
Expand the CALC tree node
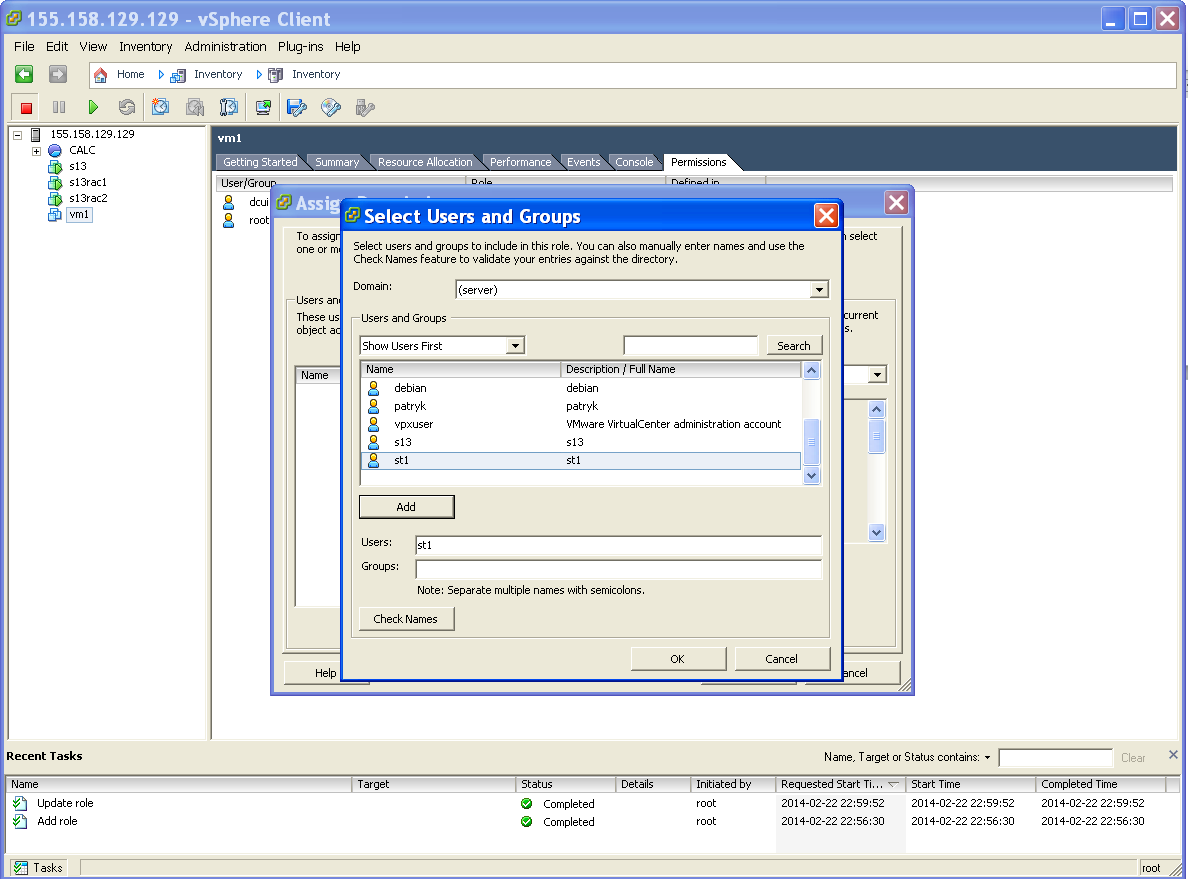click(36, 151)
